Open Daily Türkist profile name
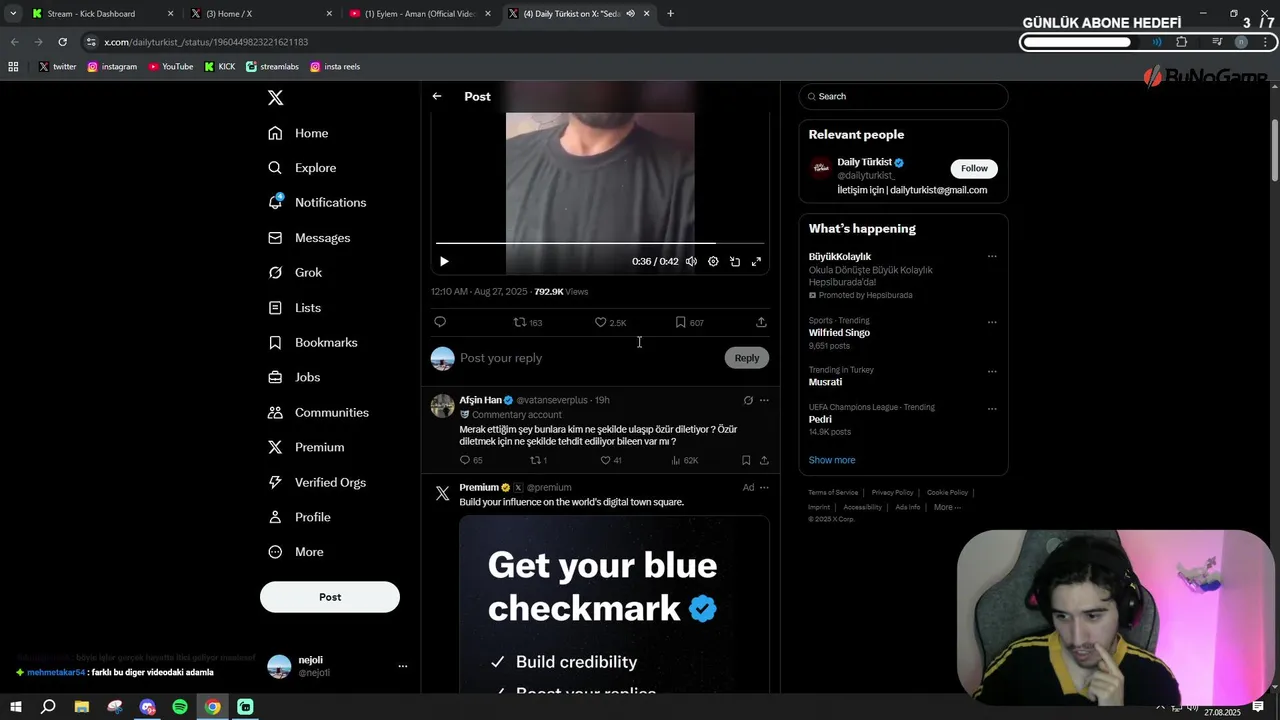1280x720 pixels. [x=864, y=162]
